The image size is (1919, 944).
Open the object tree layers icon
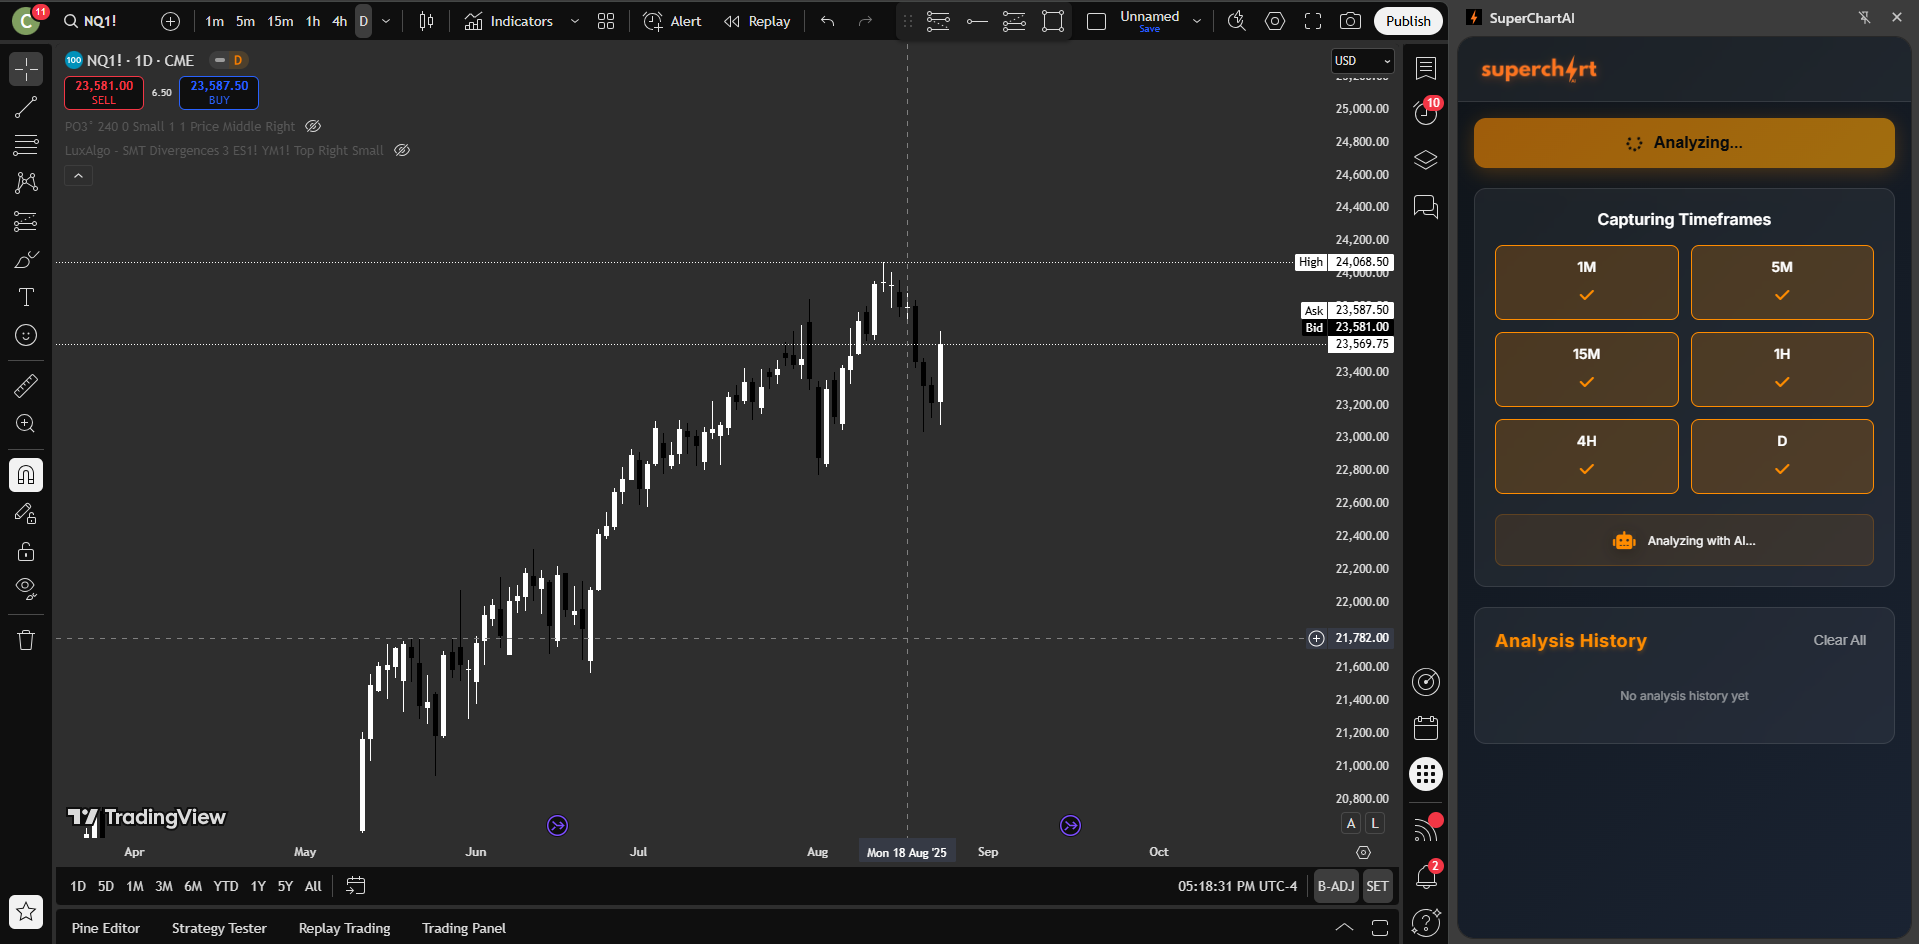tap(1426, 160)
